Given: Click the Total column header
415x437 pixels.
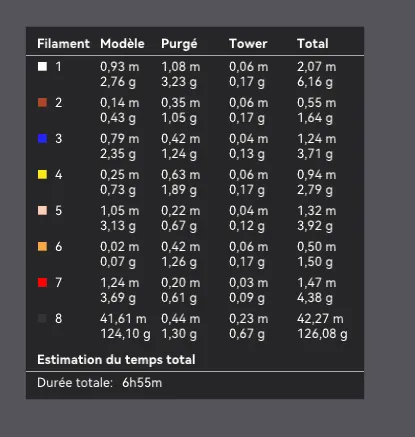Looking at the screenshot, I should (x=313, y=44).
